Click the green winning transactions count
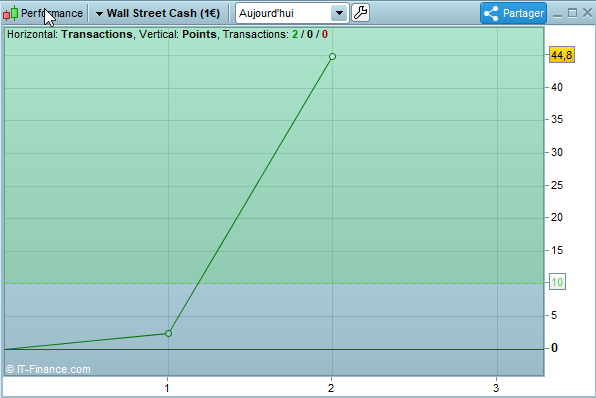This screenshot has width=596, height=398. [295, 35]
